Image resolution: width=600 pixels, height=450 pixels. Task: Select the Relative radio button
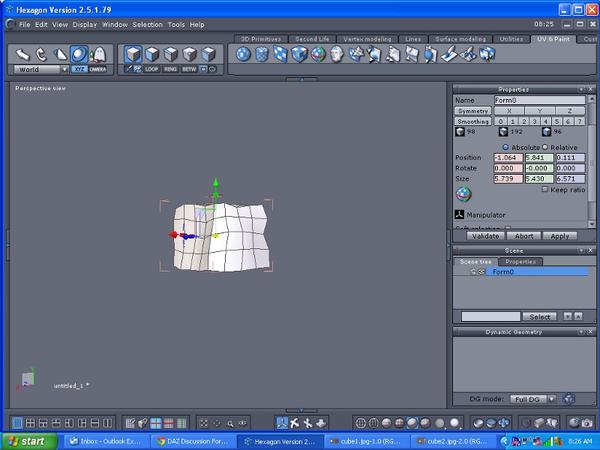[545, 147]
